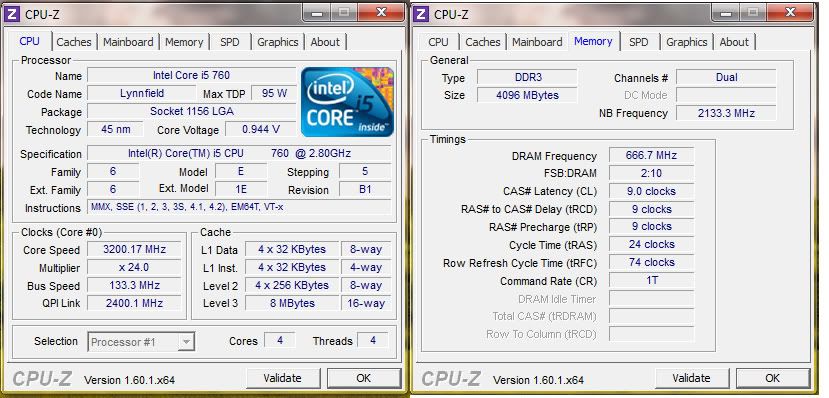The image size is (829, 398).
Task: Click the processor Name field Intel Core i5 760
Action: point(191,75)
